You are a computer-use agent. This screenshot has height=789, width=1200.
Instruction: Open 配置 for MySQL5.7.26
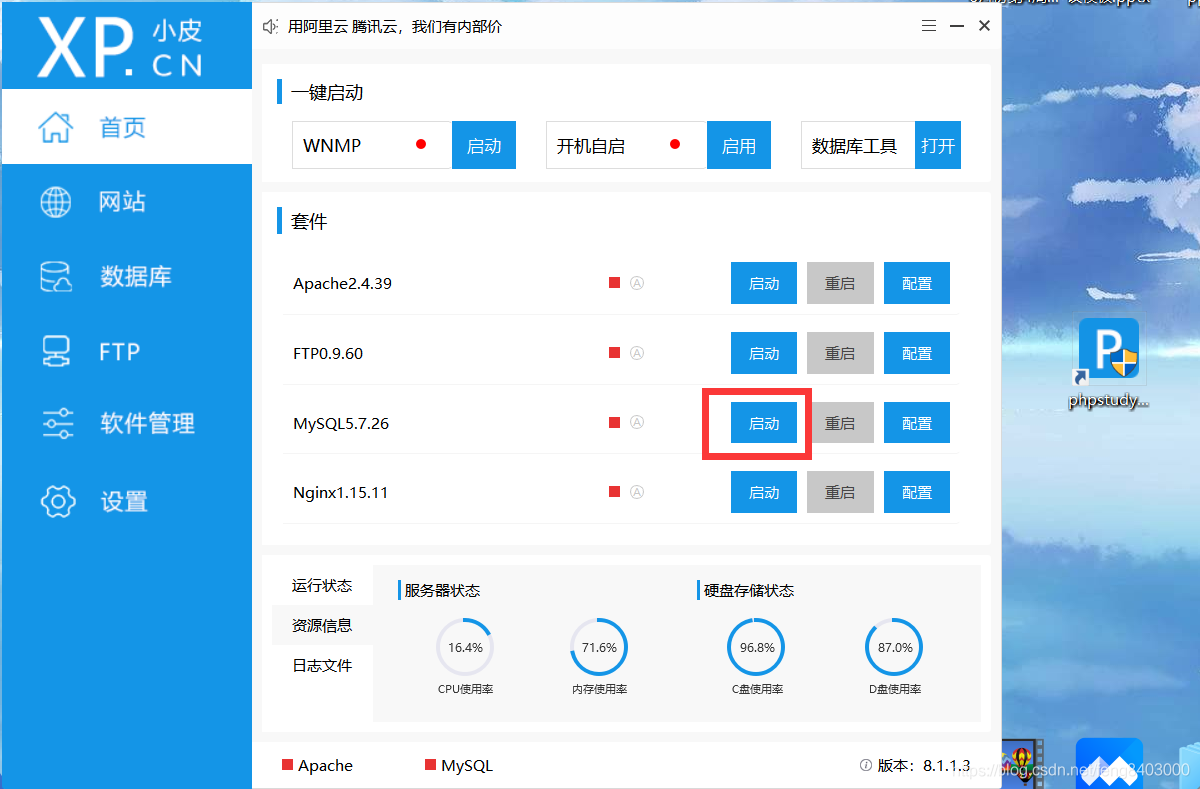[x=917, y=423]
